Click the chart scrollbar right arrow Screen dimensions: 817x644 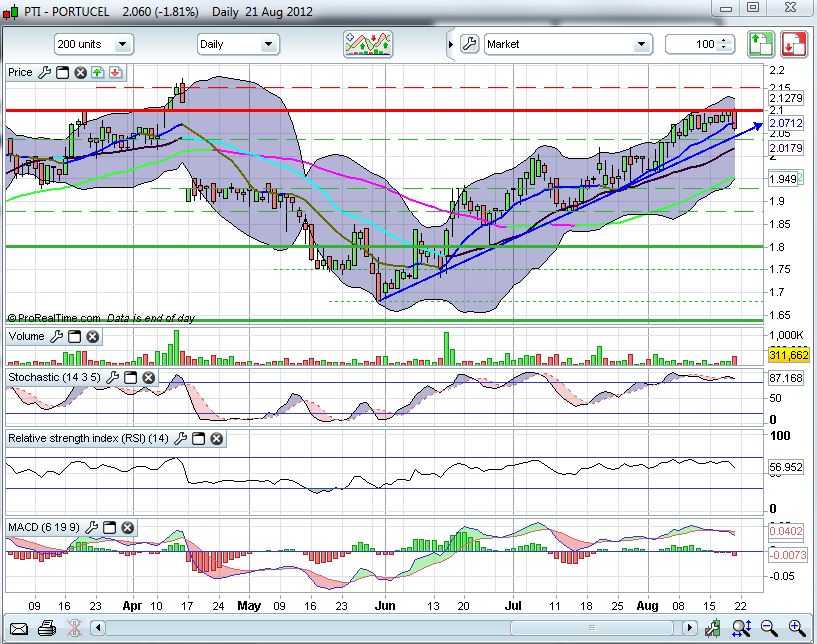(690, 628)
